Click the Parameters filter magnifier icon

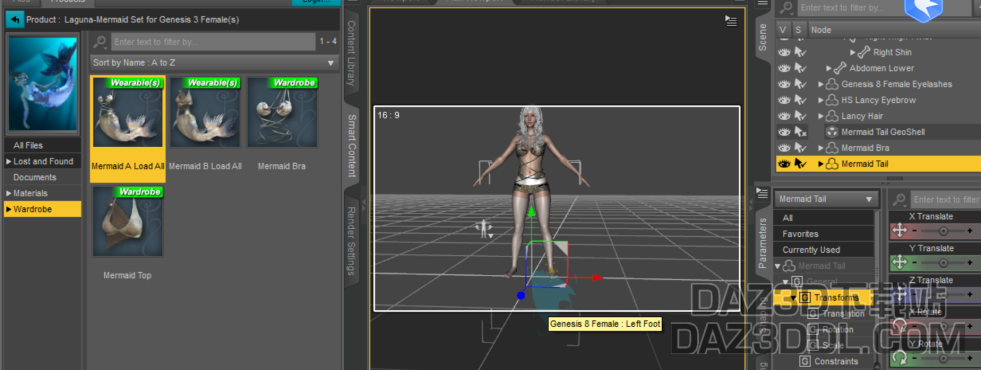click(900, 200)
